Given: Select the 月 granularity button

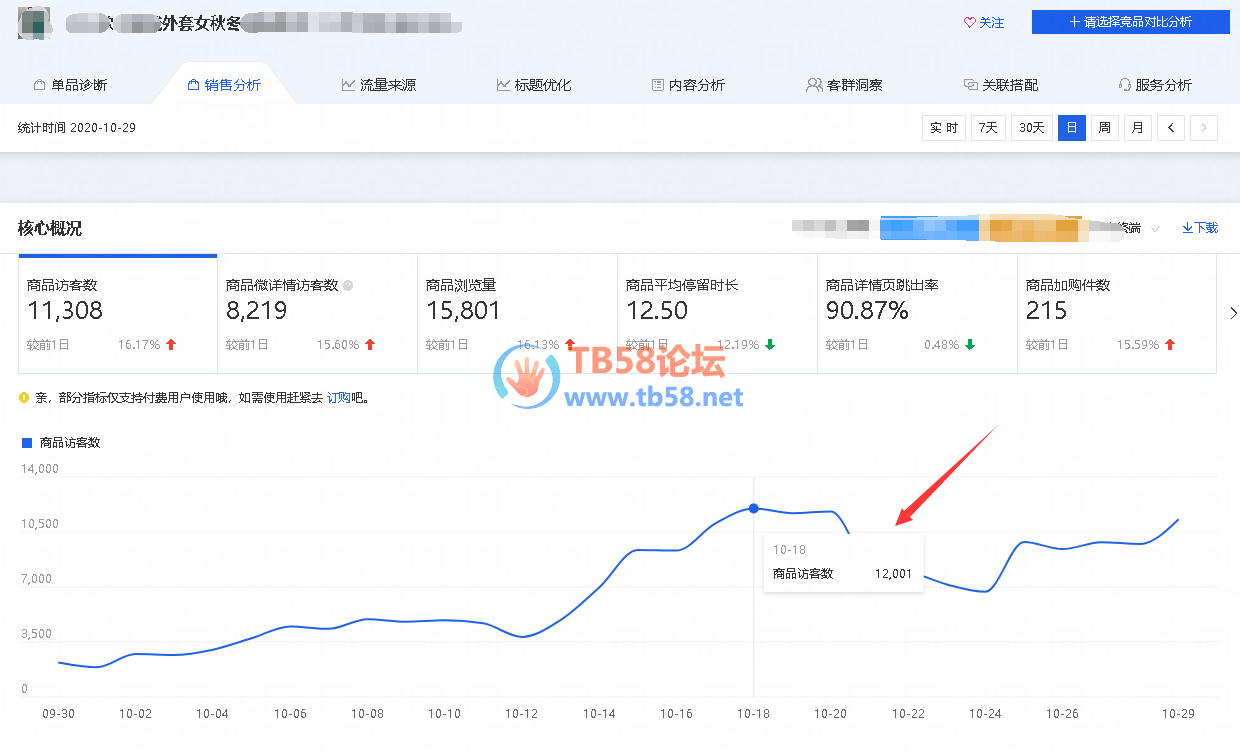Looking at the screenshot, I should coord(1138,128).
